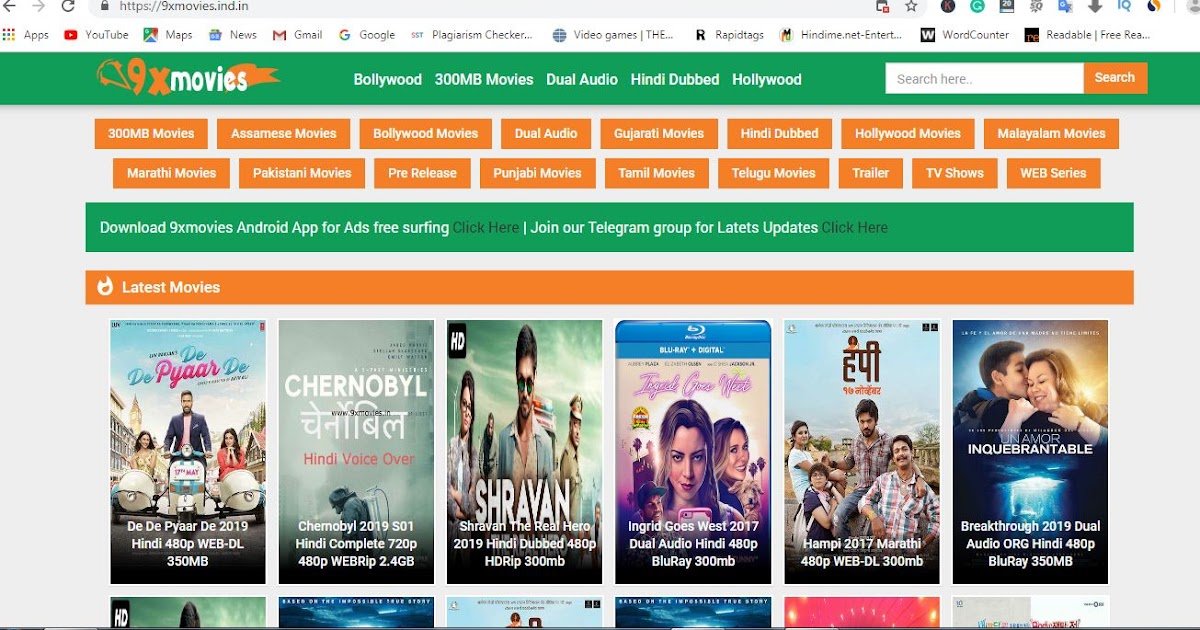Select the orange Dual Audio category button
The width and height of the screenshot is (1200, 630).
pyautogui.click(x=546, y=133)
